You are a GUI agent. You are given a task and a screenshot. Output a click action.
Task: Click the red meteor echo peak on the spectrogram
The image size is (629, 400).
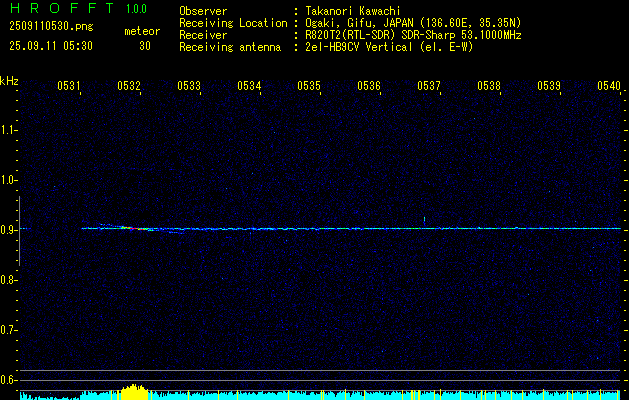134,228
